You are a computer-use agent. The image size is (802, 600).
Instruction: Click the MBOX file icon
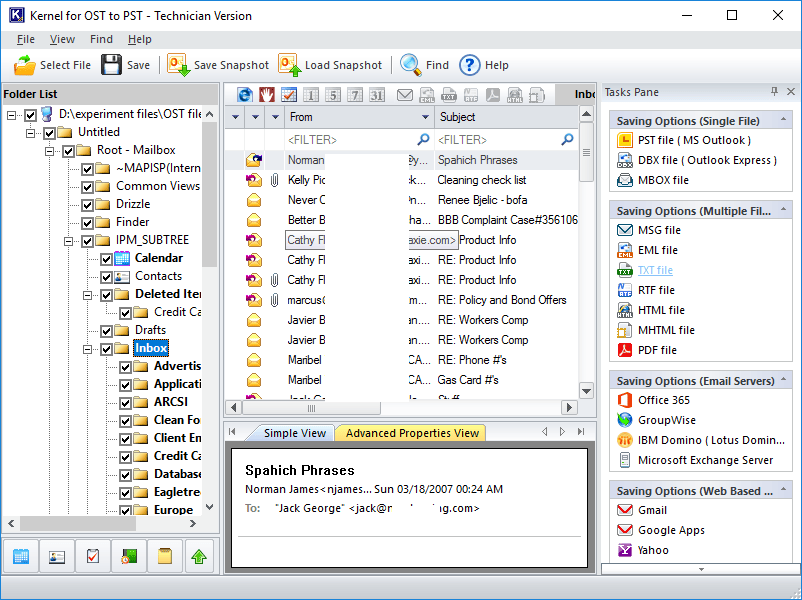[x=625, y=180]
